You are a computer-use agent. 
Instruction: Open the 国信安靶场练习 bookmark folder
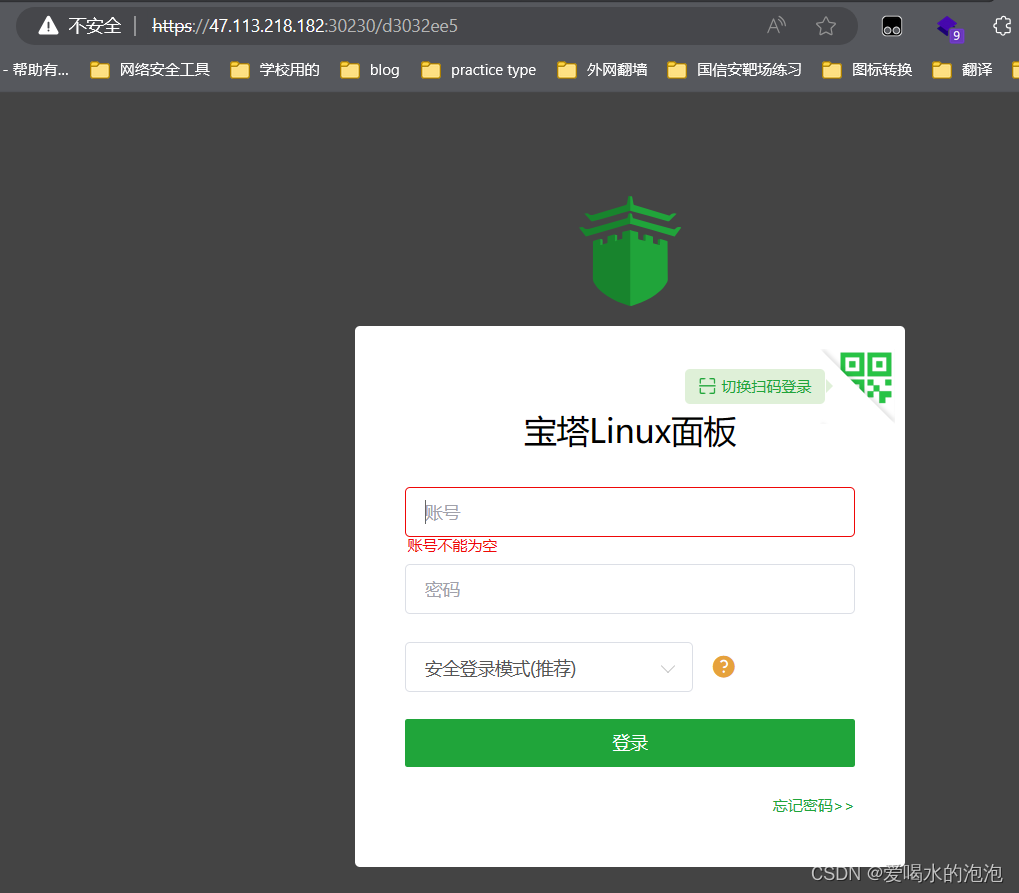(x=734, y=70)
